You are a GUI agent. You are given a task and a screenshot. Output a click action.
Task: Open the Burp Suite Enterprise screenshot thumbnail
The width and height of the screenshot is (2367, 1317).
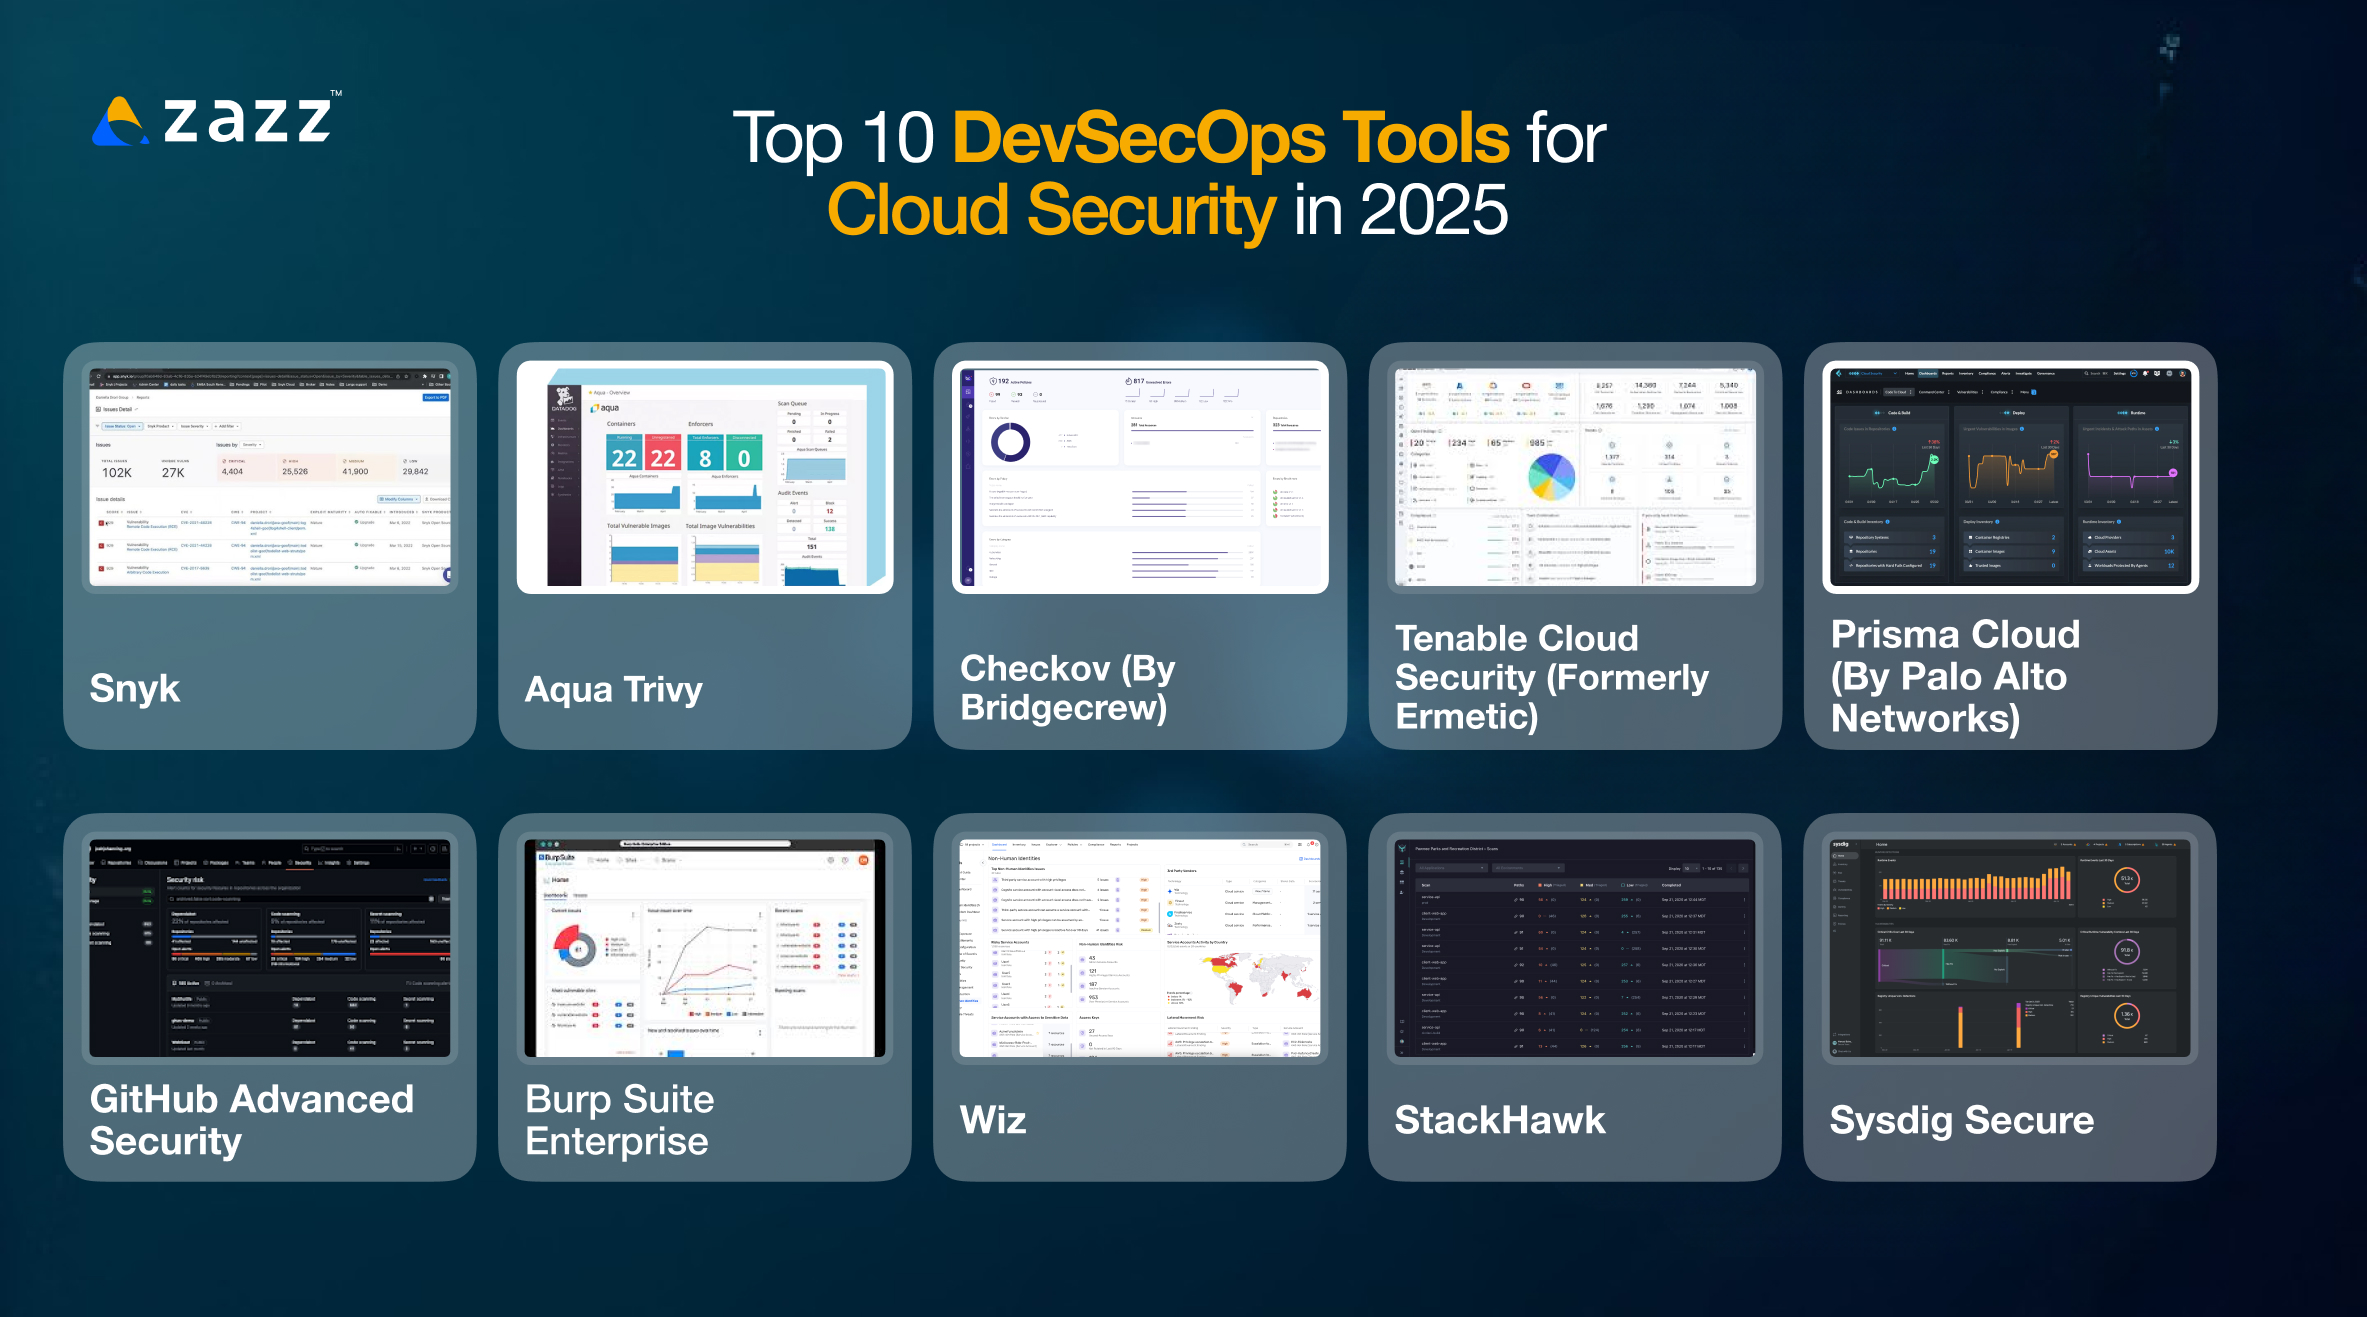(x=705, y=947)
